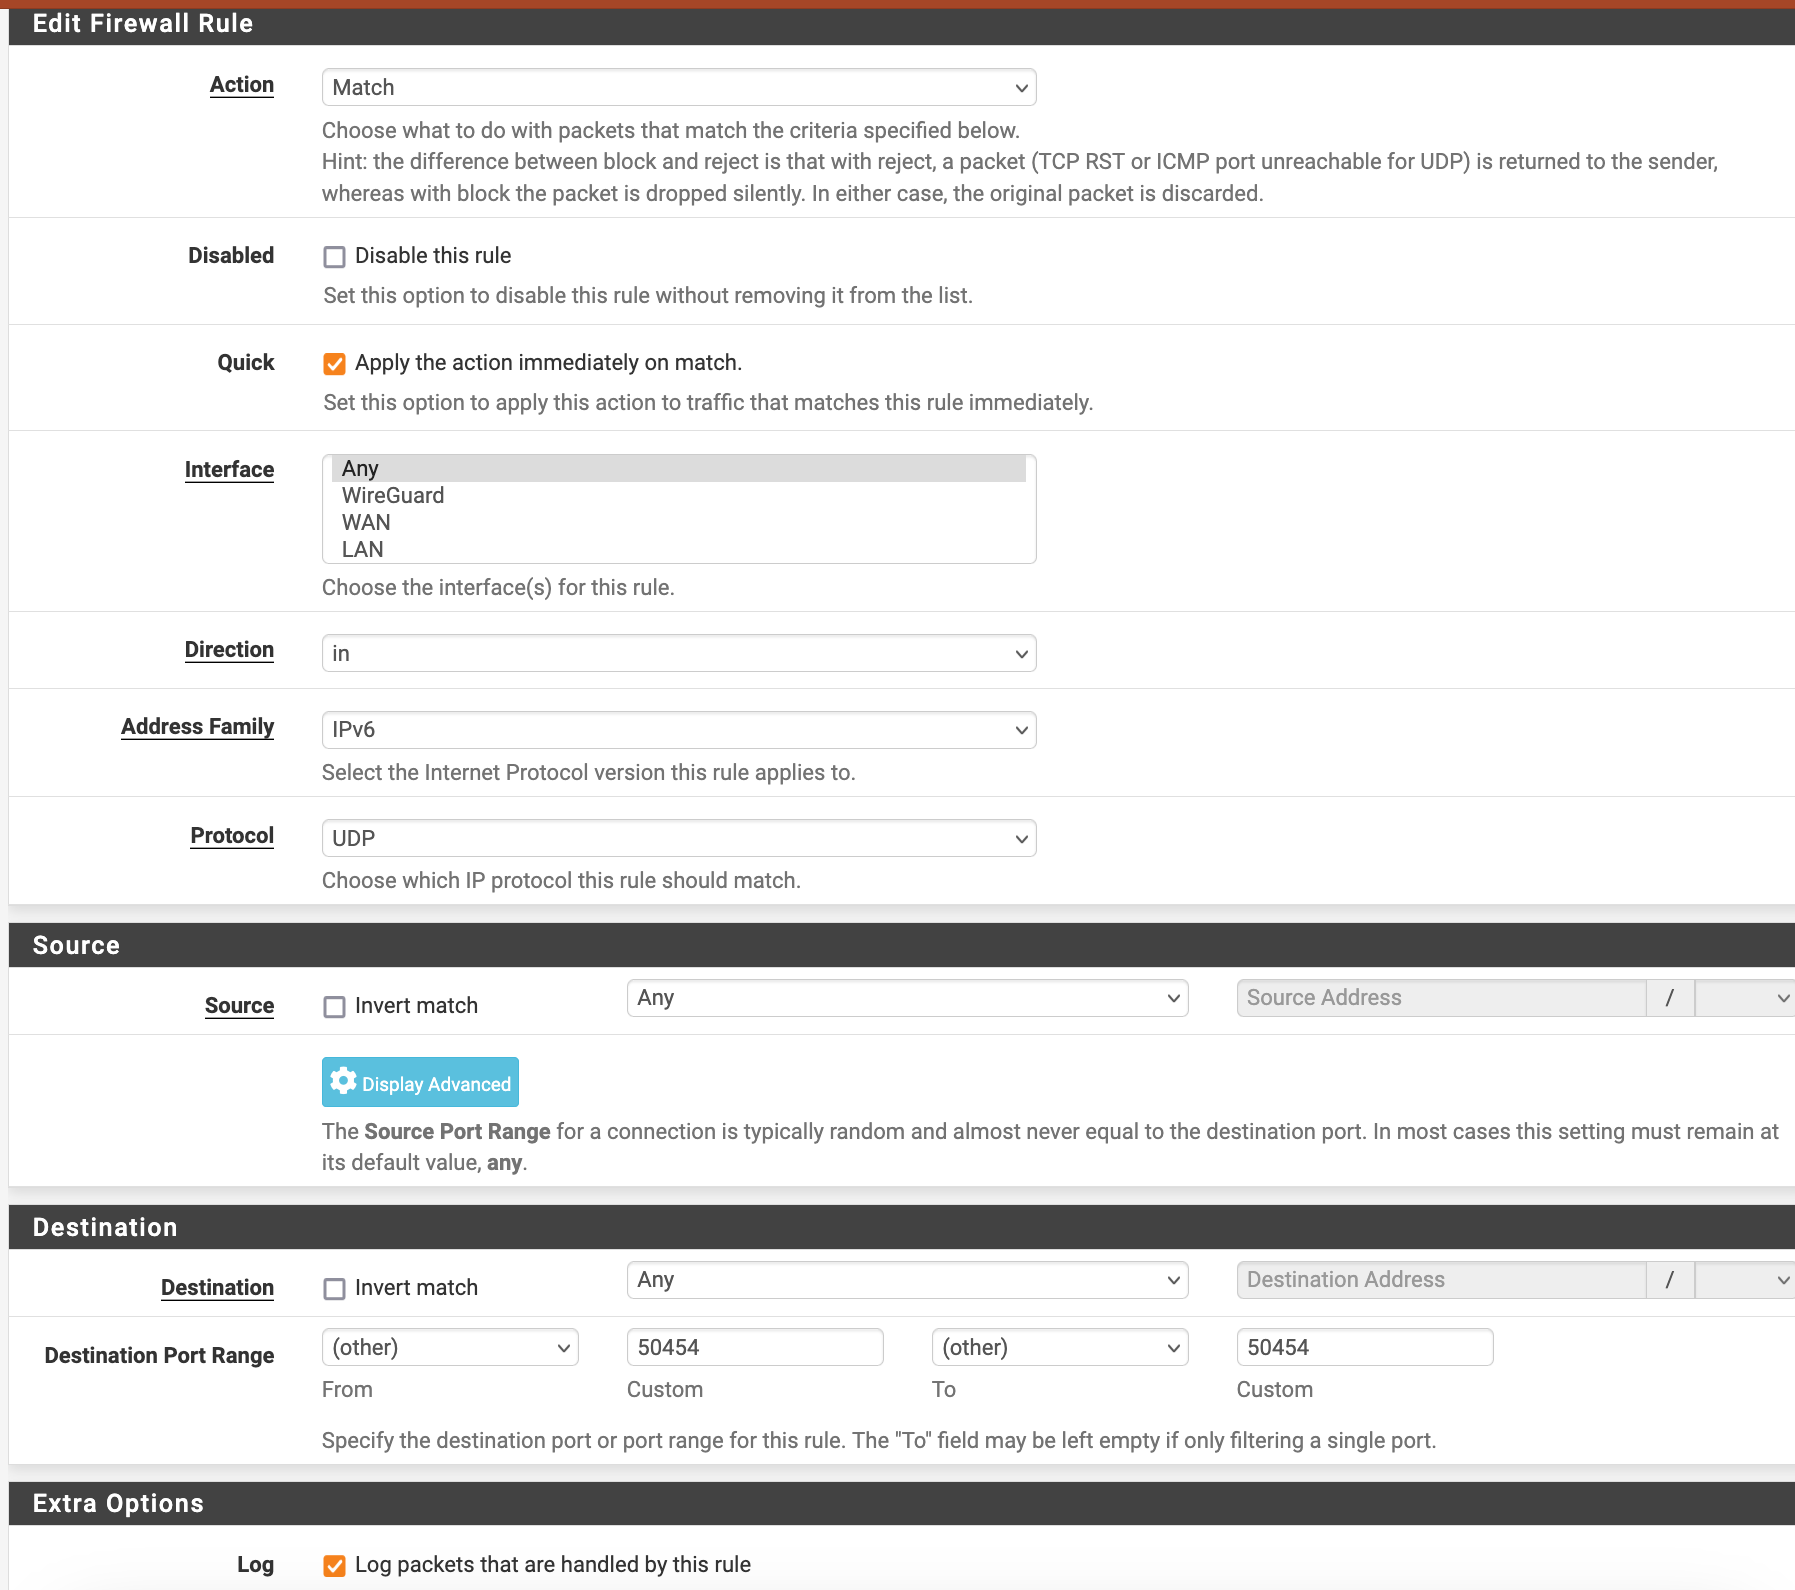This screenshot has width=1795, height=1590.
Task: Open the Source Address subnet mask dropdown
Action: 1745,998
